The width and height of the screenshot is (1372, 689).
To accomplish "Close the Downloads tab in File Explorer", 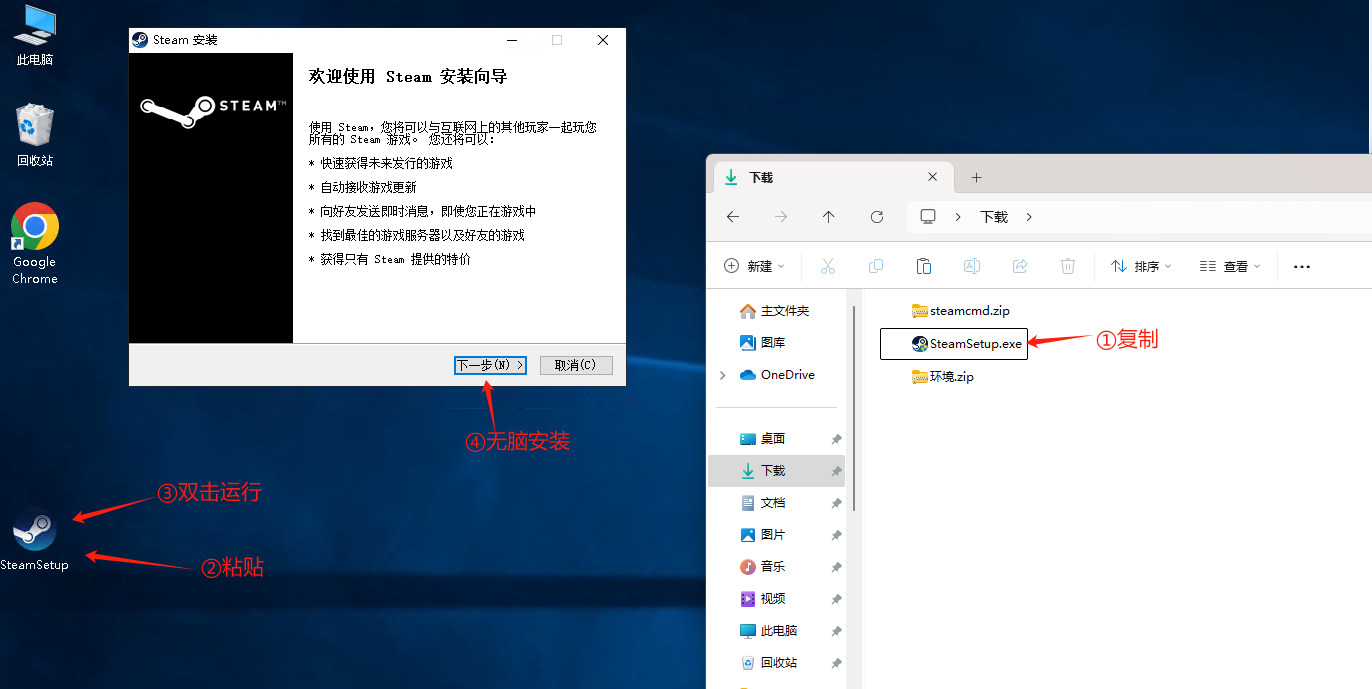I will click(x=933, y=177).
